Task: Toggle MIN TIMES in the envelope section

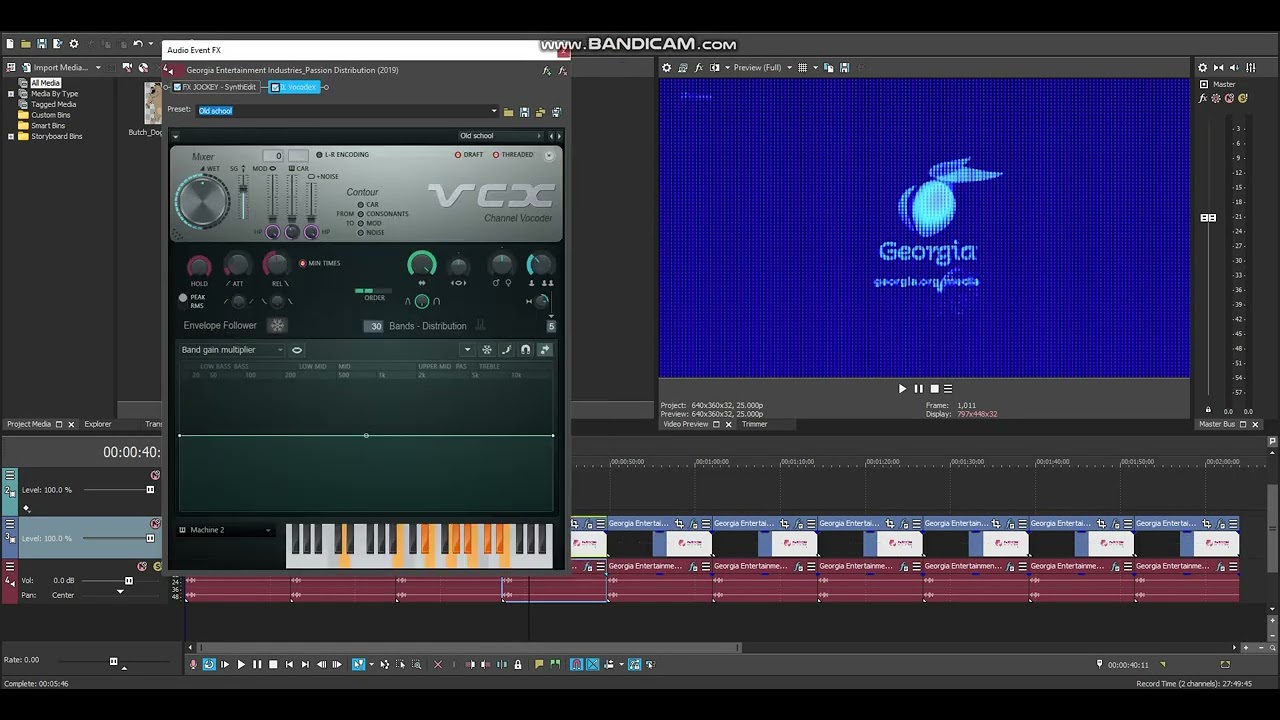Action: click(x=303, y=263)
